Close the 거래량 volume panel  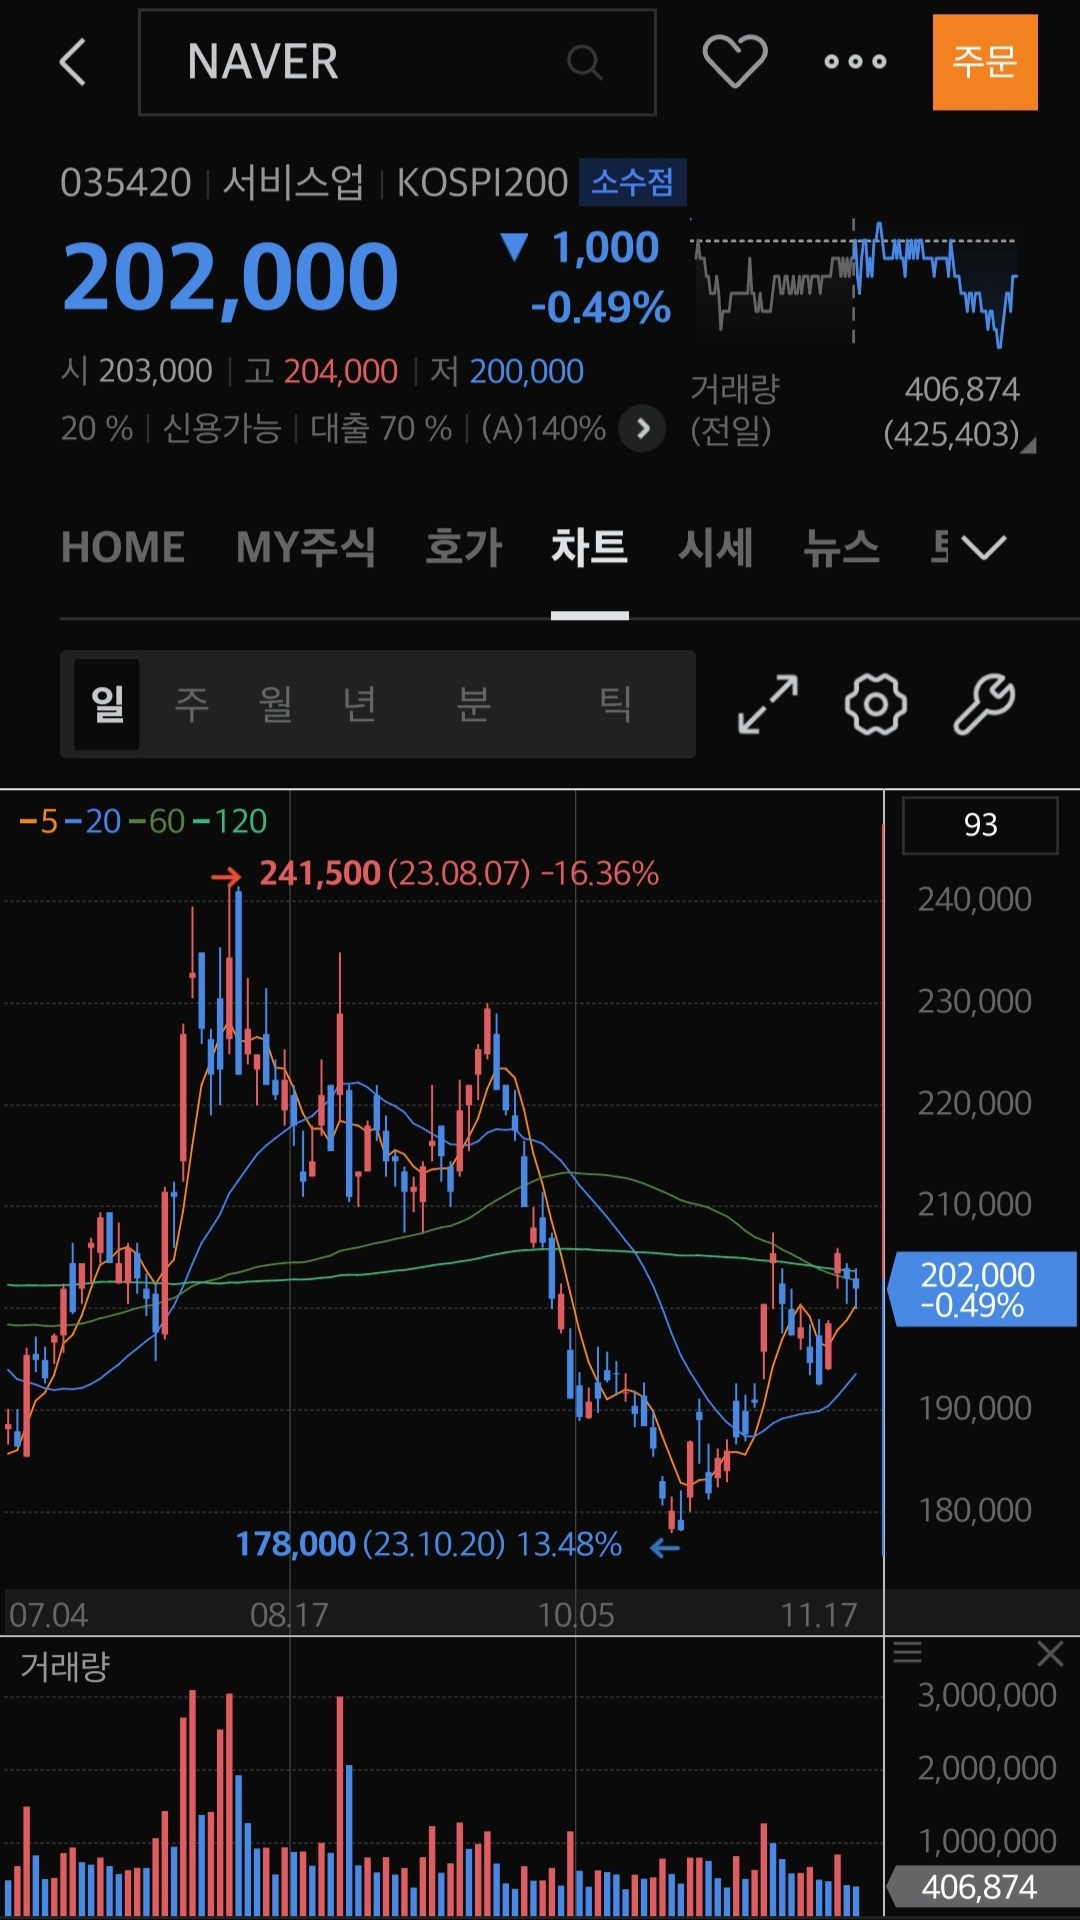point(1050,1654)
